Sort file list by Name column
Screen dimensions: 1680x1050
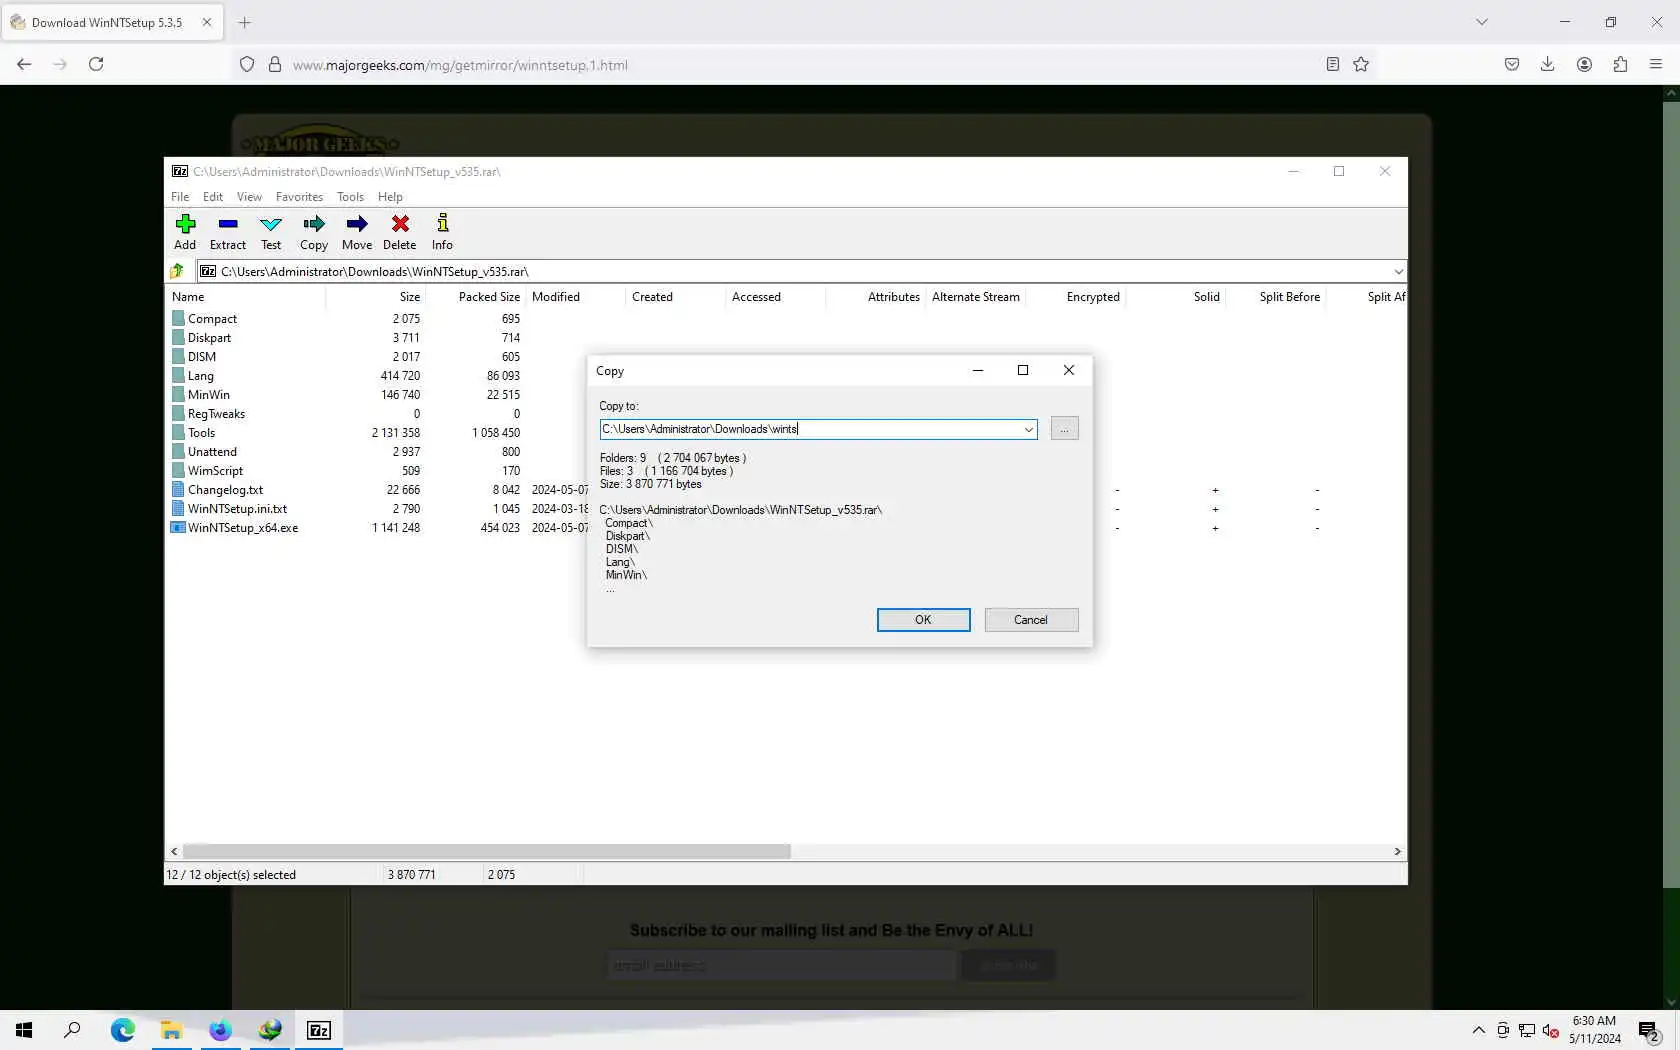[x=245, y=297]
